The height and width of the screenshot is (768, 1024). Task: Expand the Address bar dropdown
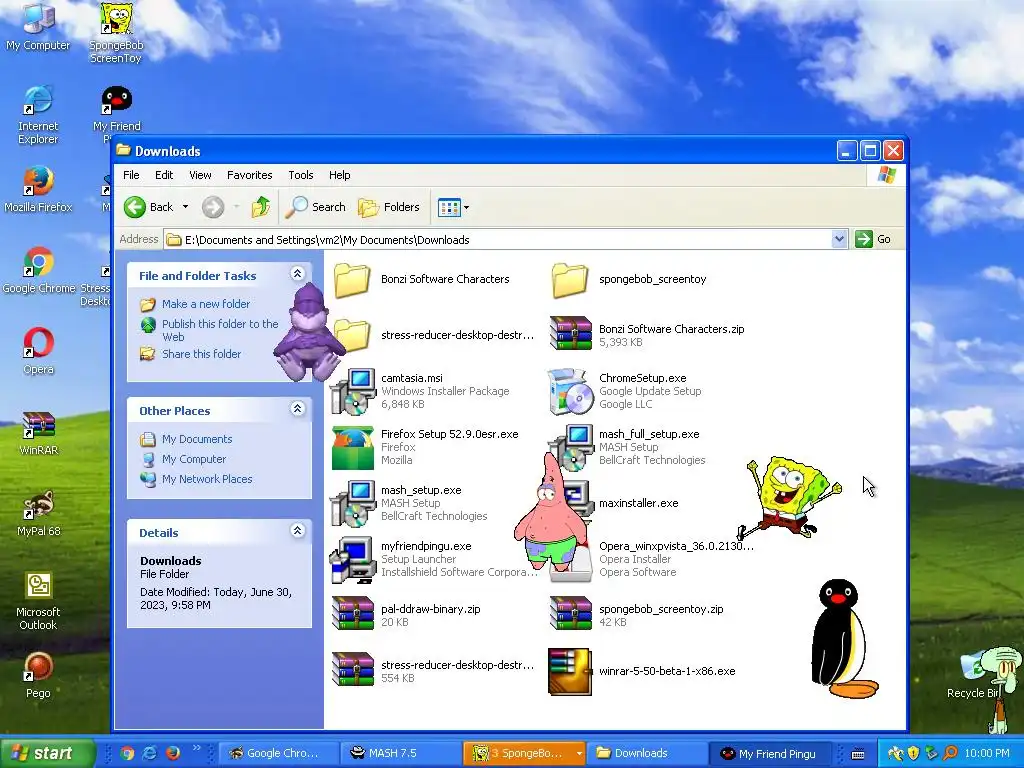point(839,239)
